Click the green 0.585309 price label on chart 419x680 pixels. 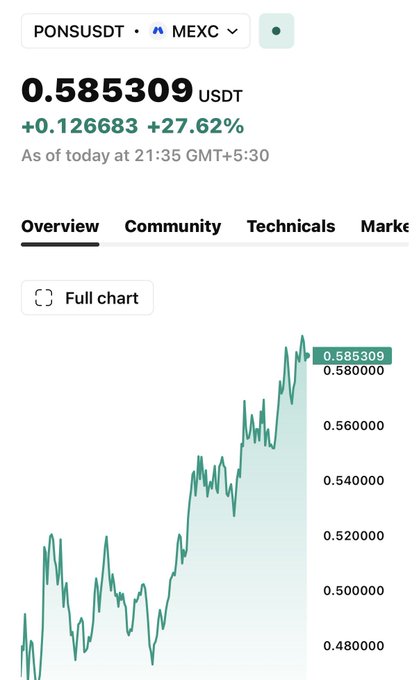[x=352, y=356]
